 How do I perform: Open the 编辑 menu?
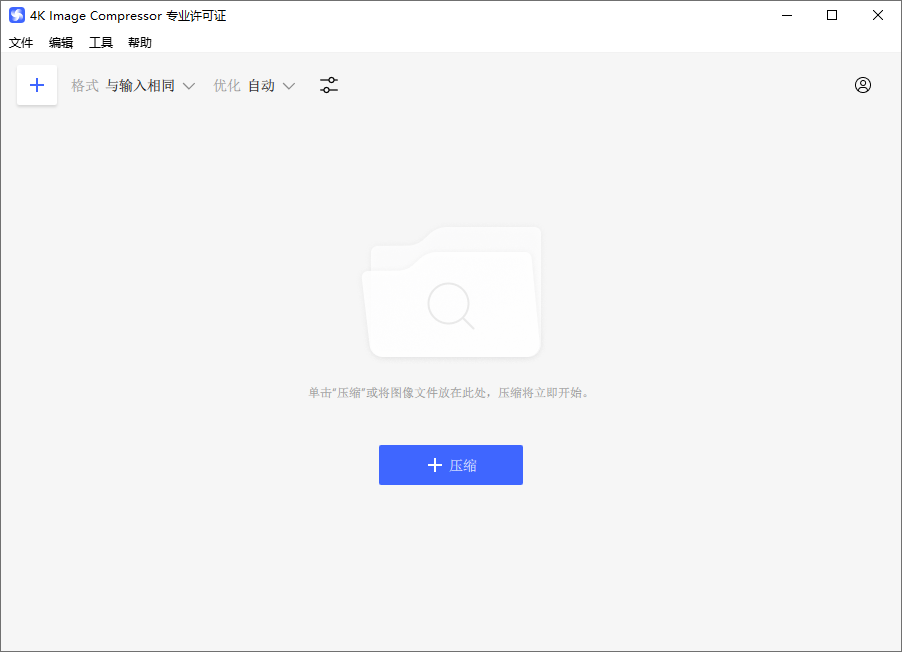click(61, 43)
